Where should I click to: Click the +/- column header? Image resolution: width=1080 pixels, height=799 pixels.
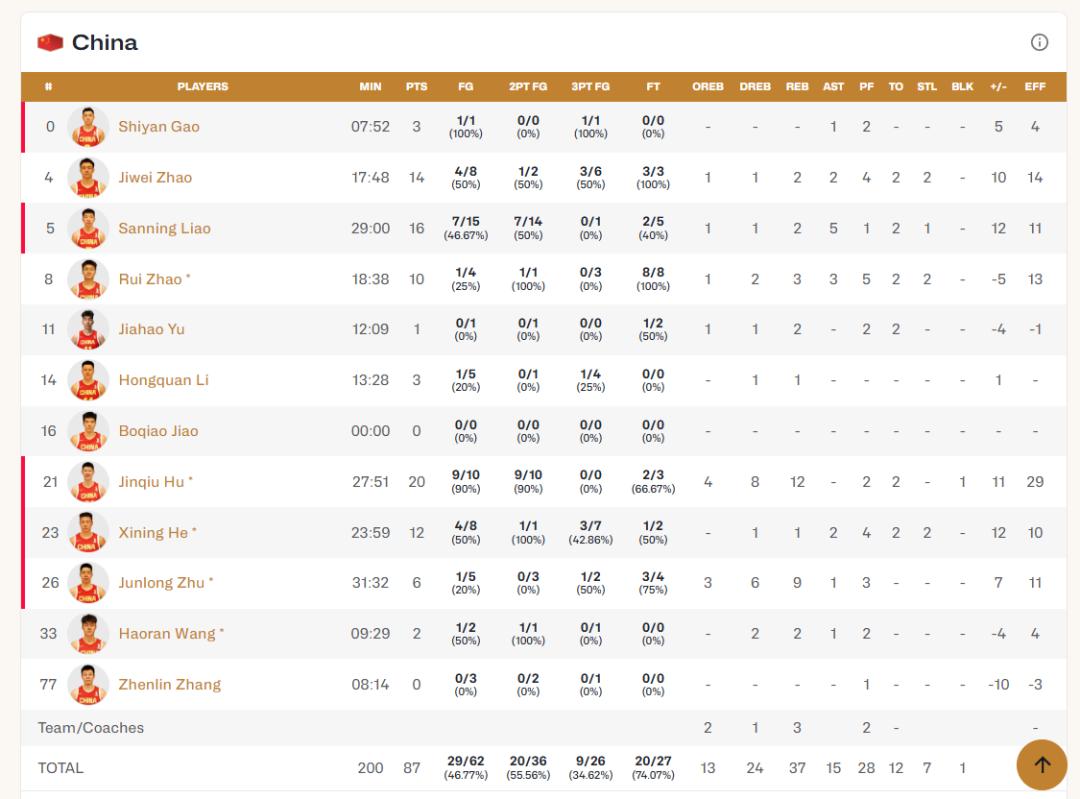point(998,87)
